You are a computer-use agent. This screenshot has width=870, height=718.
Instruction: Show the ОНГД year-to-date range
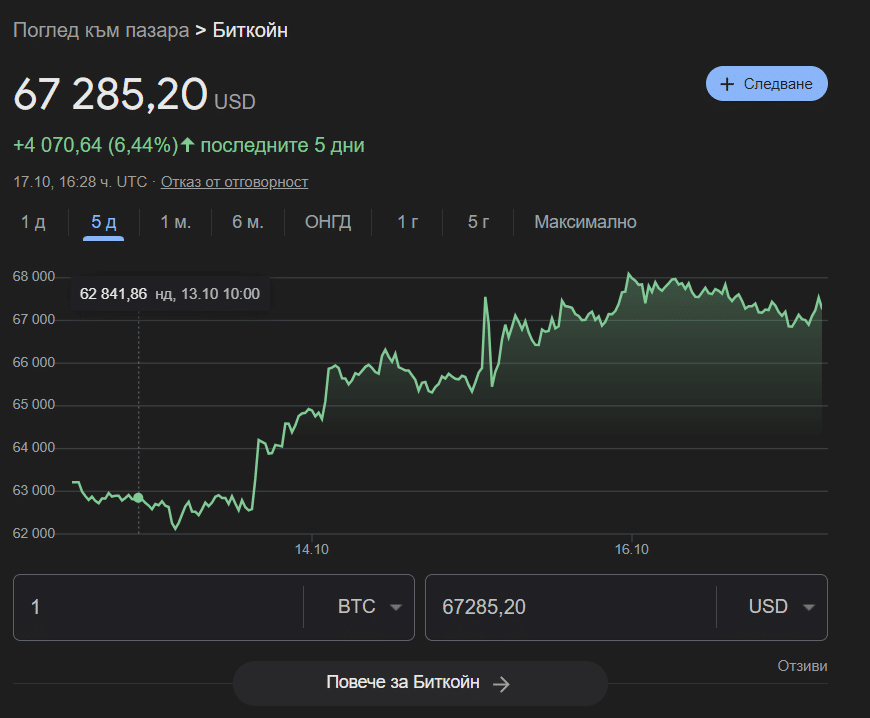click(x=328, y=222)
